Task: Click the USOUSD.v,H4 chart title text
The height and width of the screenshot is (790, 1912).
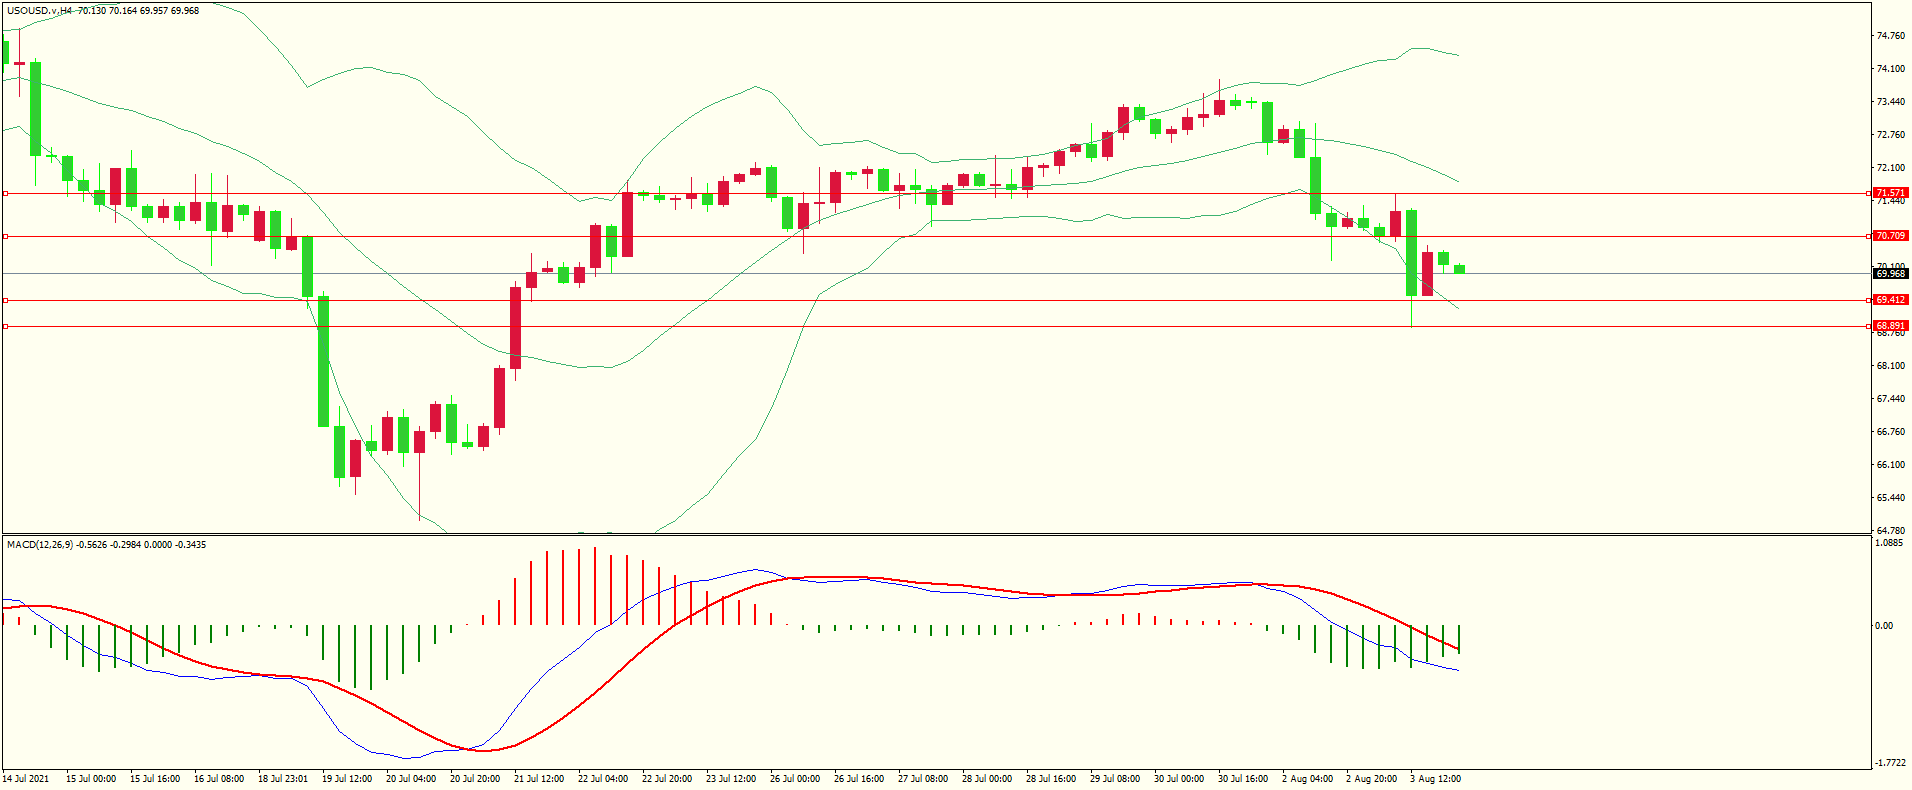Action: (x=40, y=11)
